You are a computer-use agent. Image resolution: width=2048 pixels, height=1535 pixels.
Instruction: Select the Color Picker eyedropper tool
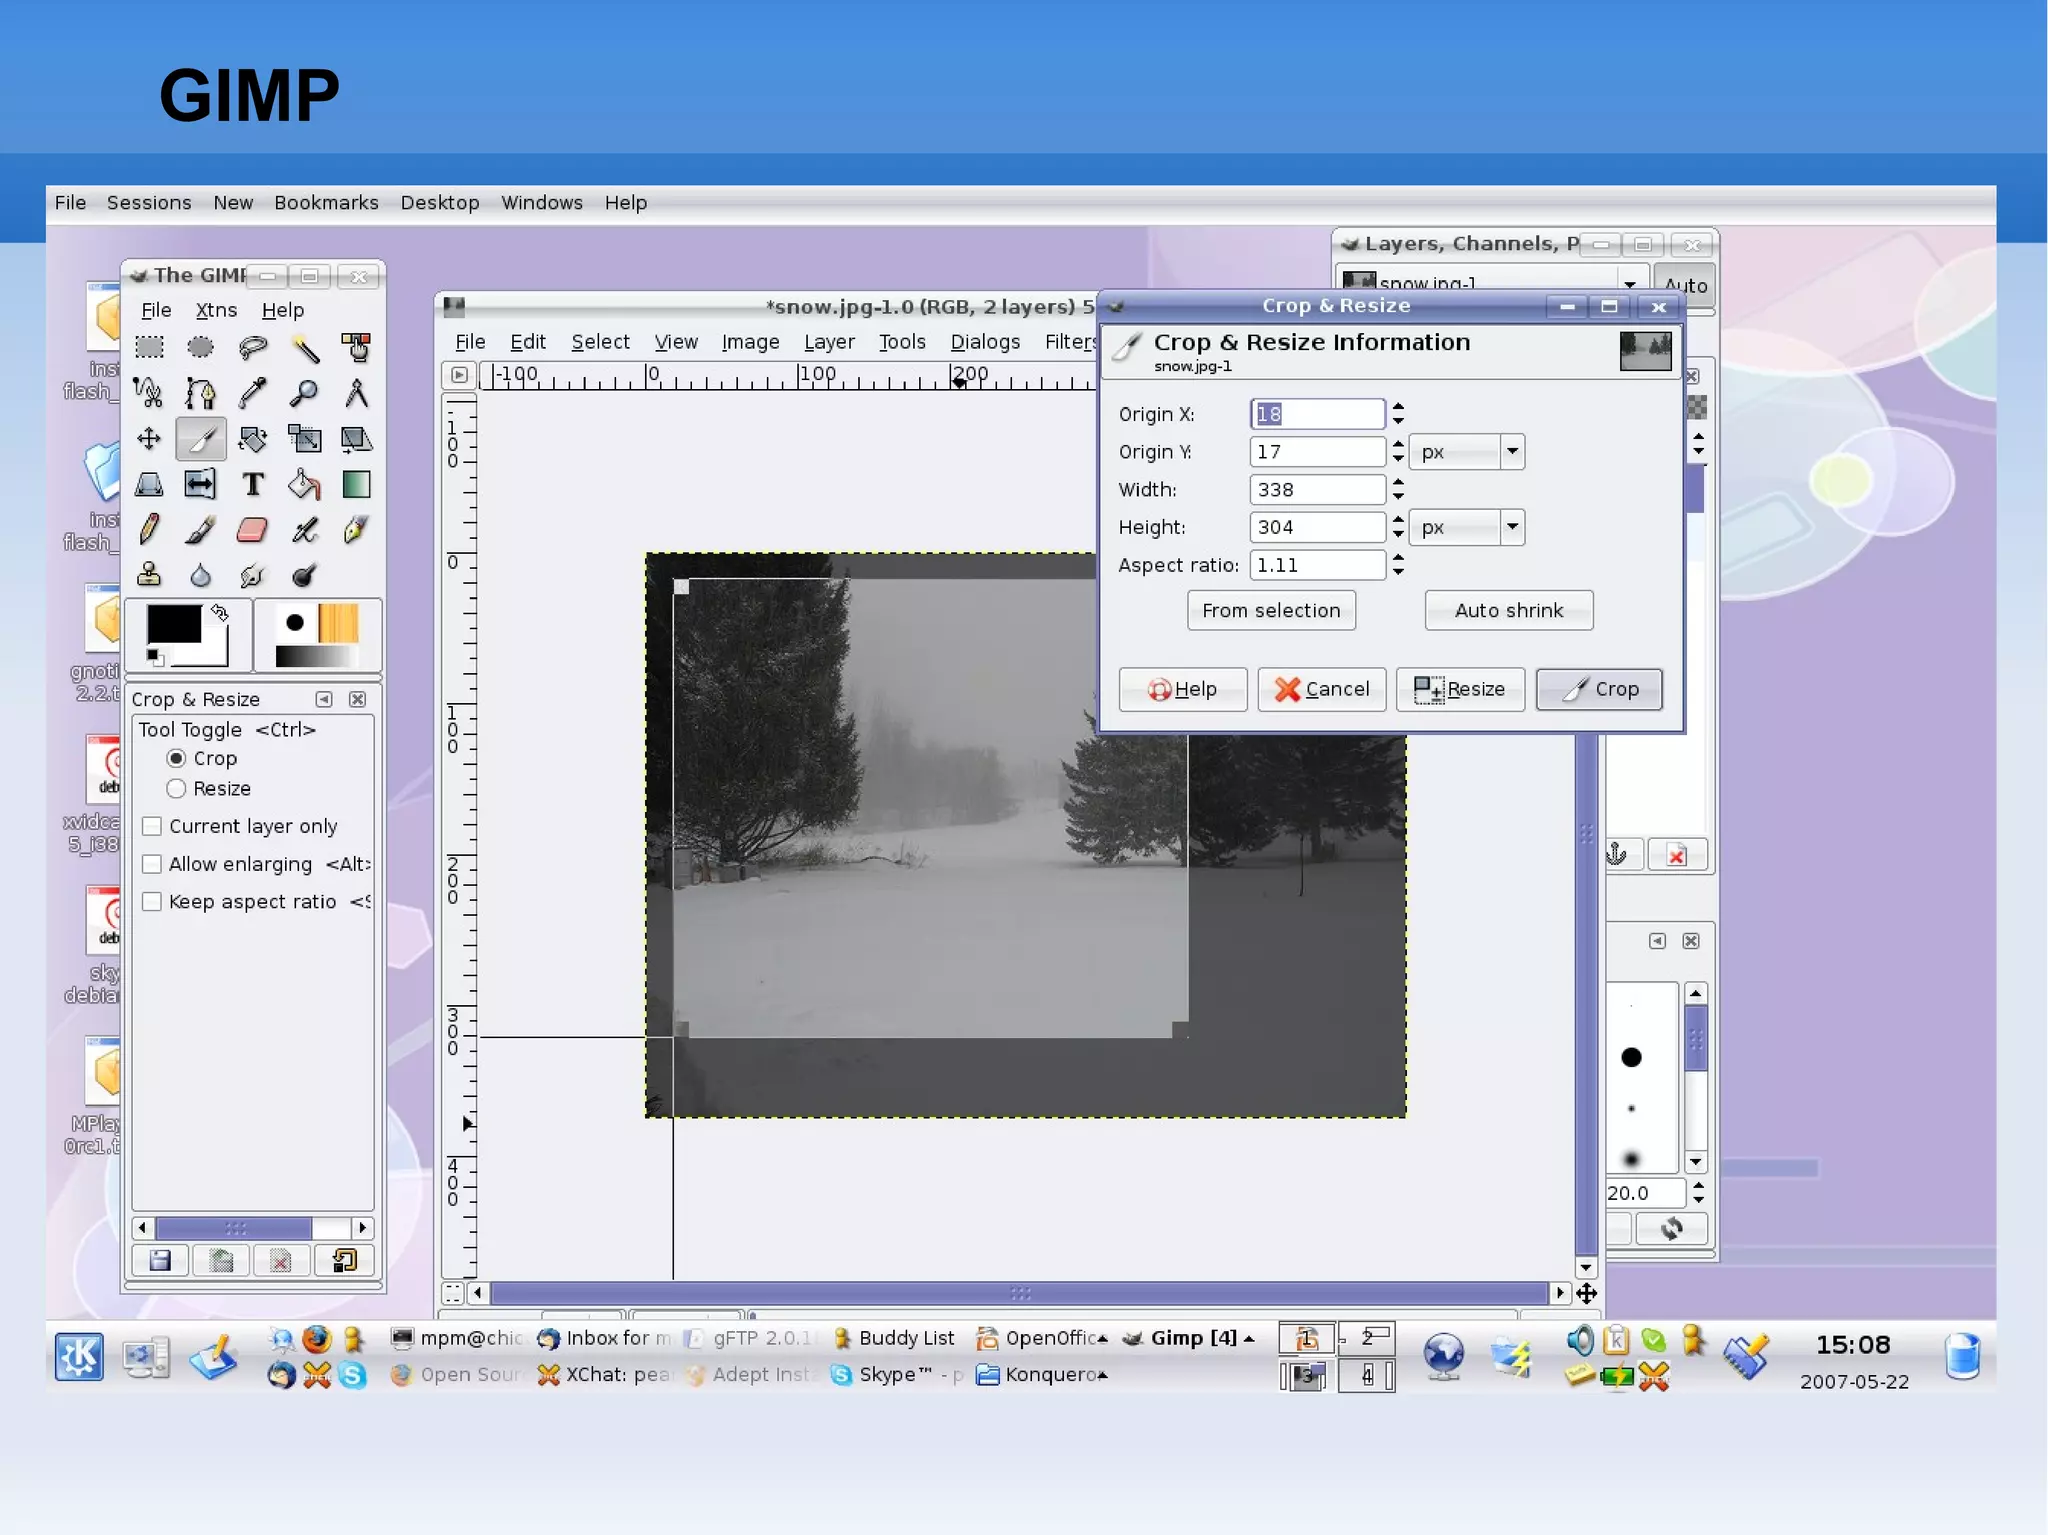(x=252, y=393)
